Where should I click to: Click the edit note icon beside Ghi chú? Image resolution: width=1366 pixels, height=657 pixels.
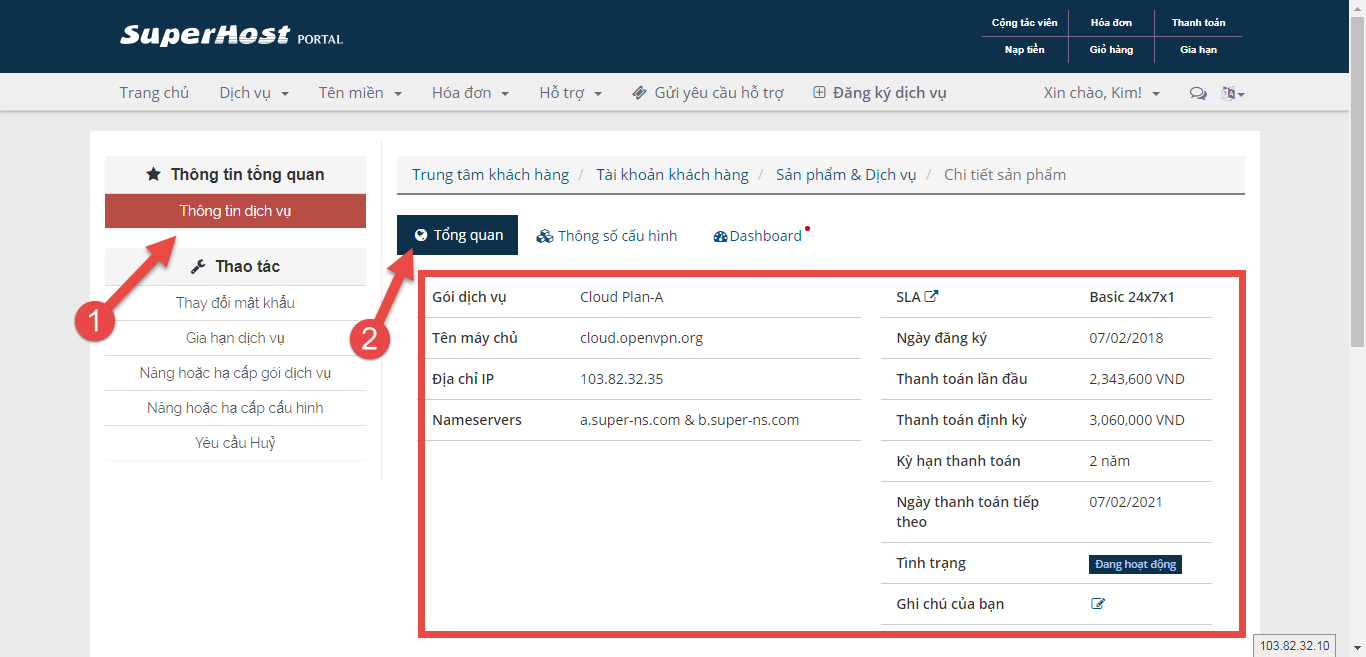click(x=1098, y=604)
